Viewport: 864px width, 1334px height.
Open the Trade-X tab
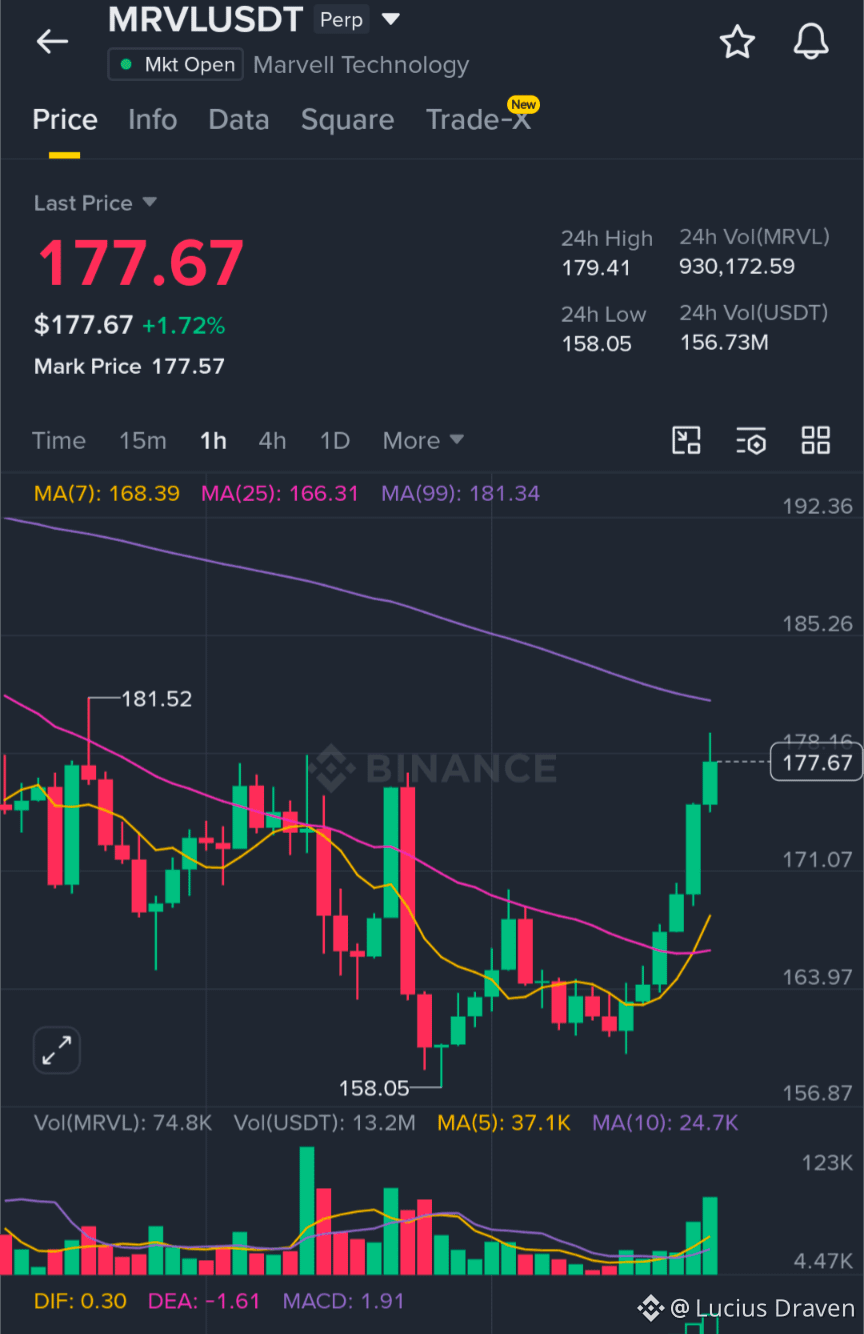(479, 120)
